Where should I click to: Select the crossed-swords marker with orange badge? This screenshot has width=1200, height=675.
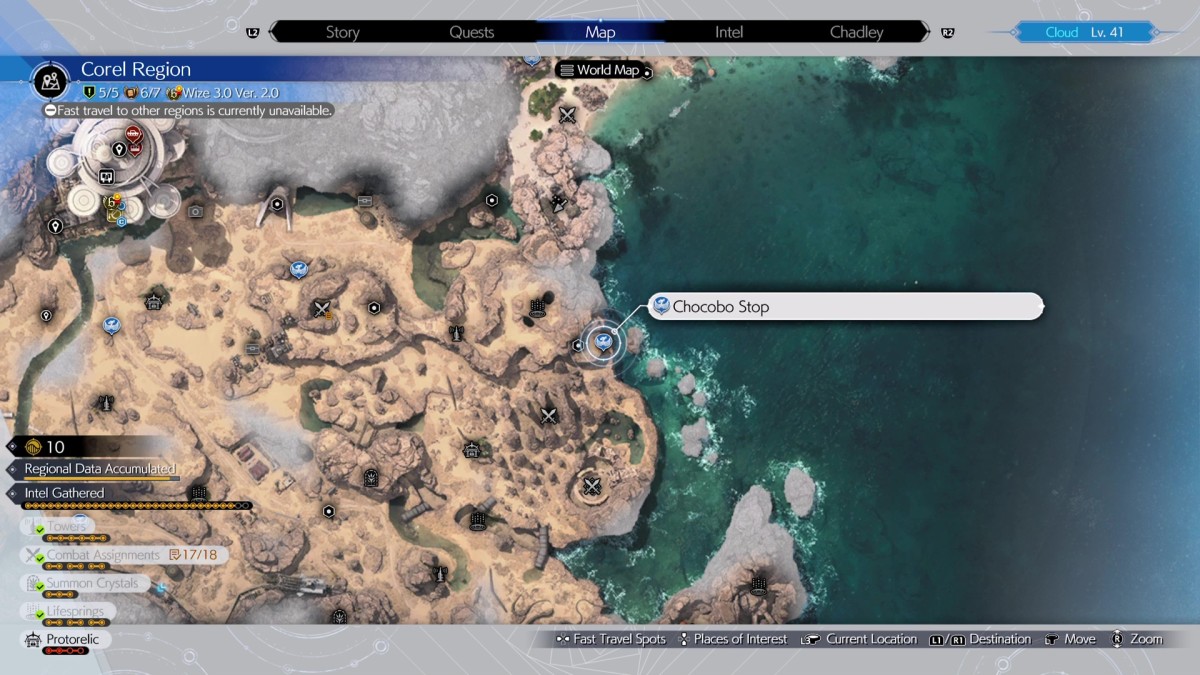322,309
